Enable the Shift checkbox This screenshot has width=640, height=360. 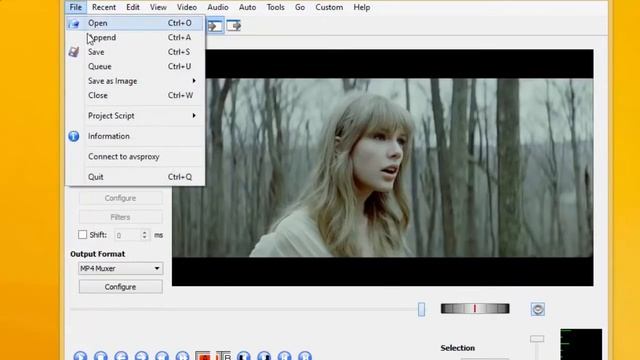[82, 235]
